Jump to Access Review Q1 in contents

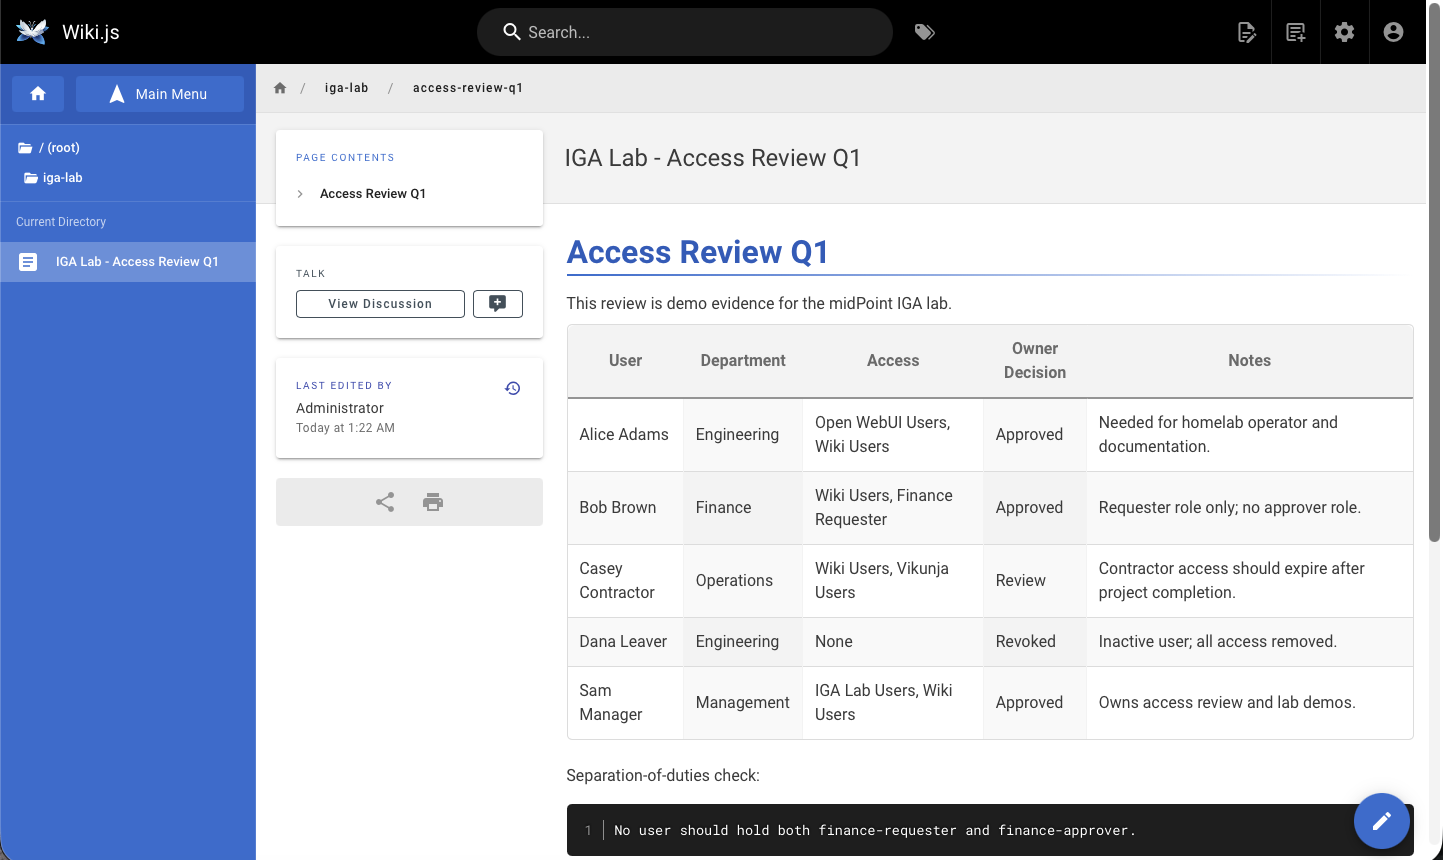[x=373, y=194]
